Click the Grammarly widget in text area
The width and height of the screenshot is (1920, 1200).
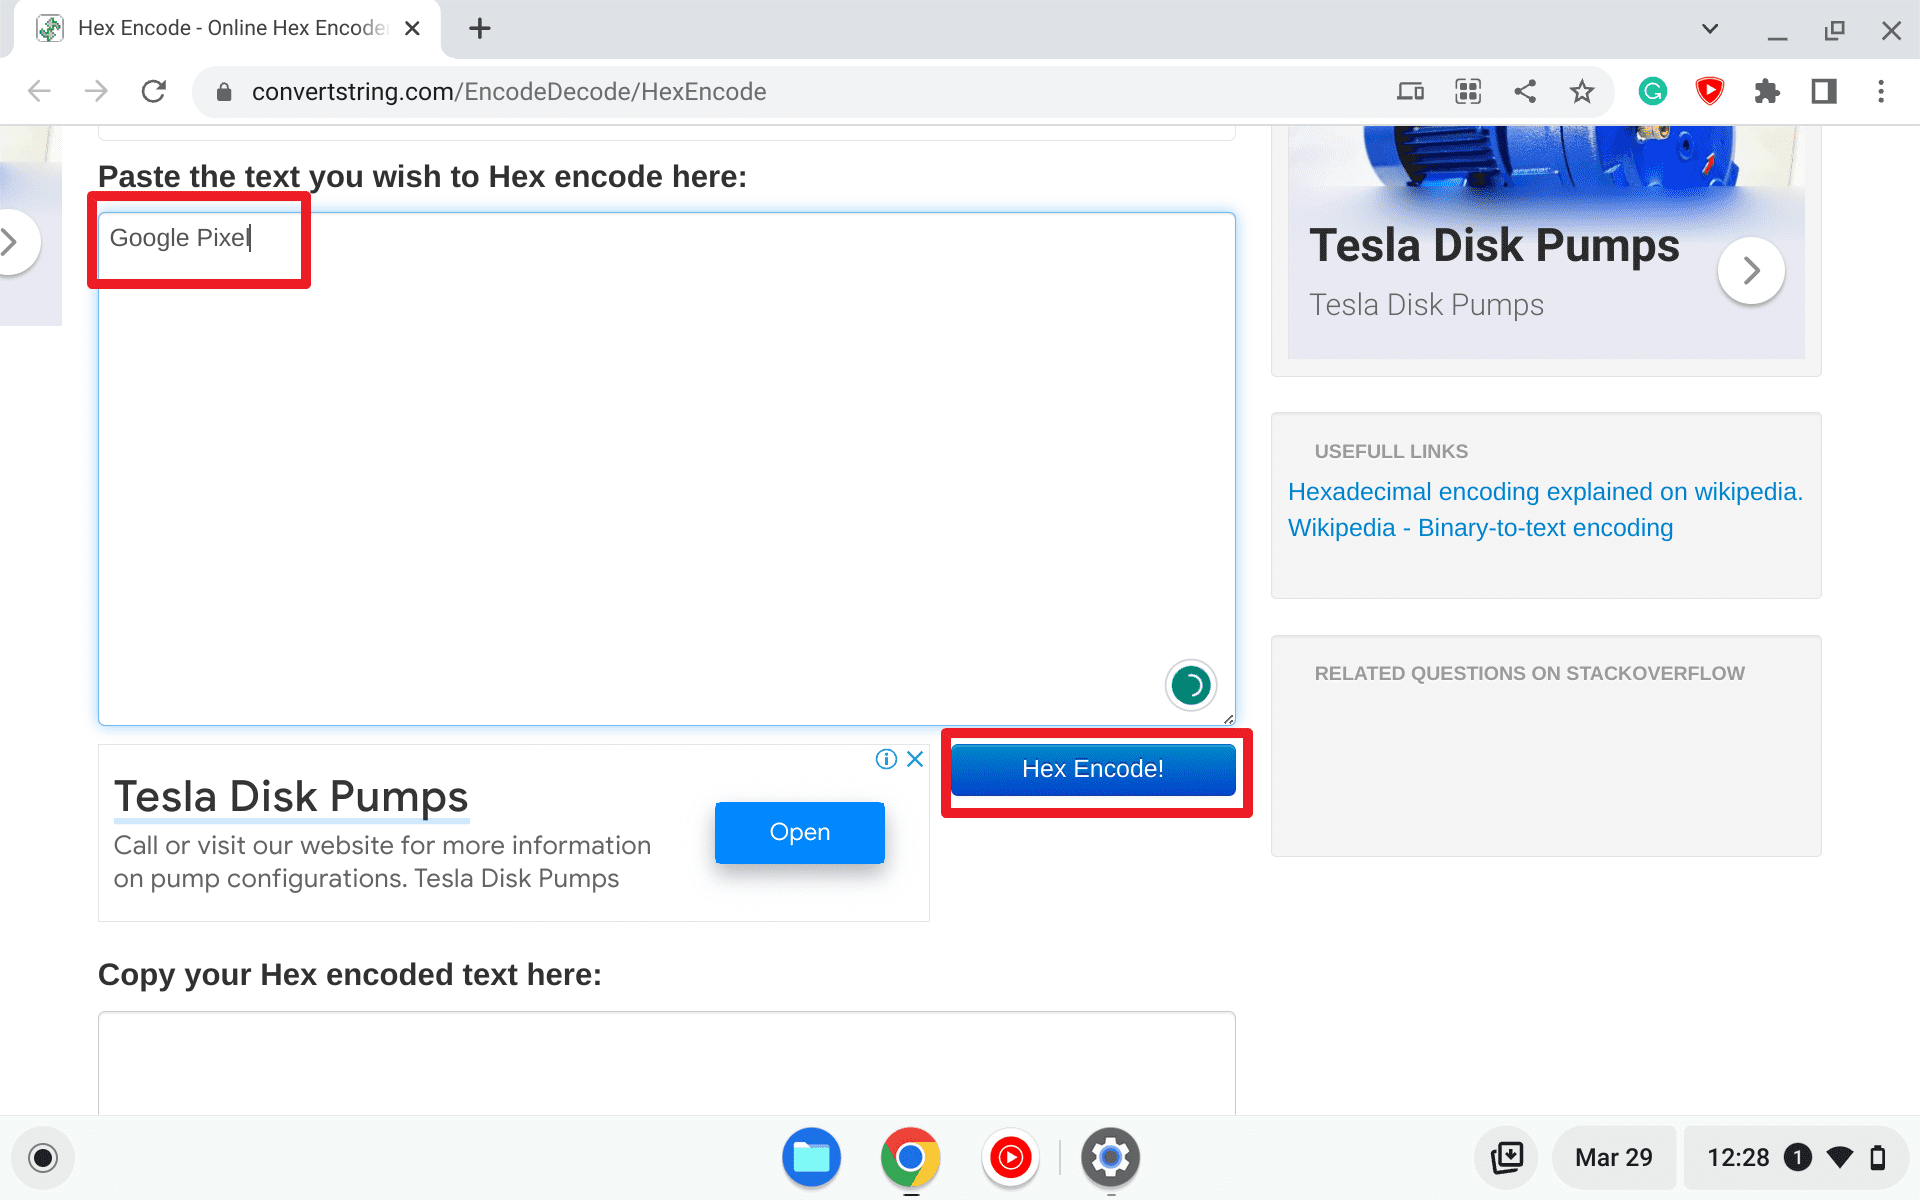[1190, 685]
